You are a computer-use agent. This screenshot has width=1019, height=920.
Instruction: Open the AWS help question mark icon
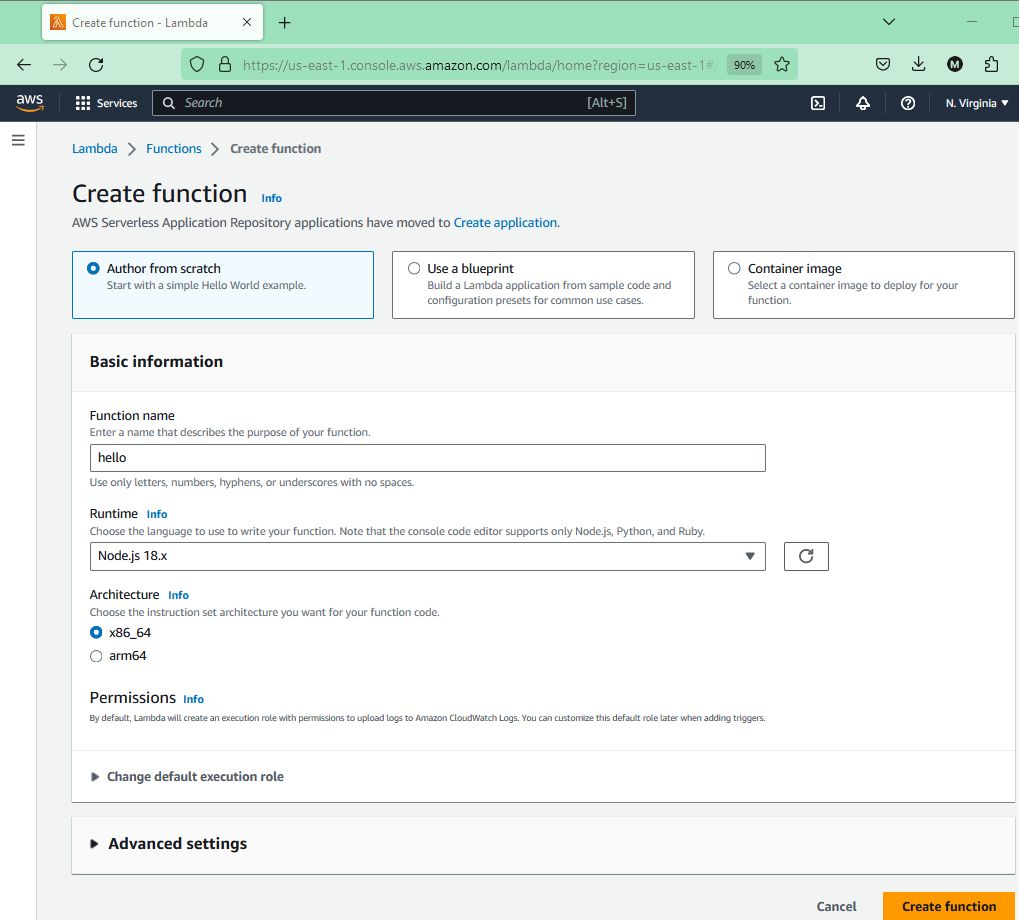(908, 103)
